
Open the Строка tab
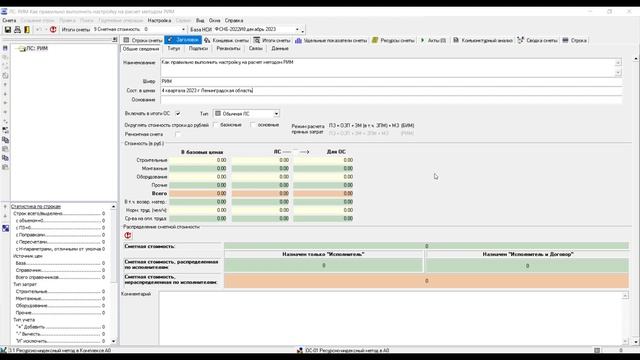tap(575, 40)
